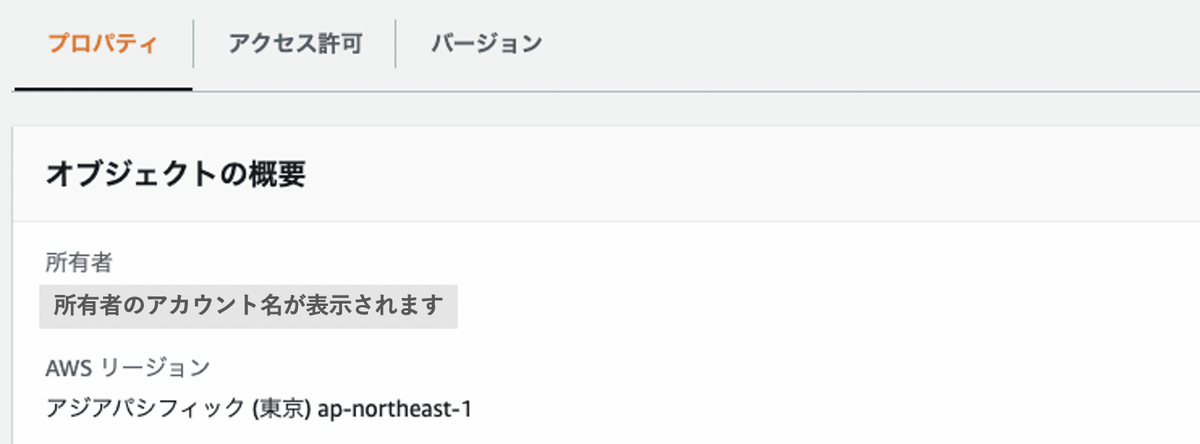Screen dimensions: 1200x444
Task: Click the AWS リージョン label
Action: (128, 367)
